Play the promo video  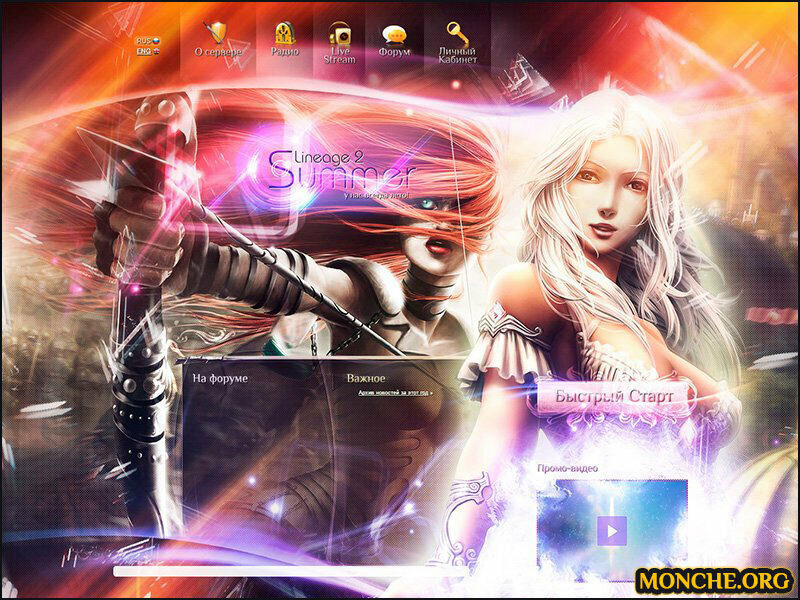[x=612, y=529]
